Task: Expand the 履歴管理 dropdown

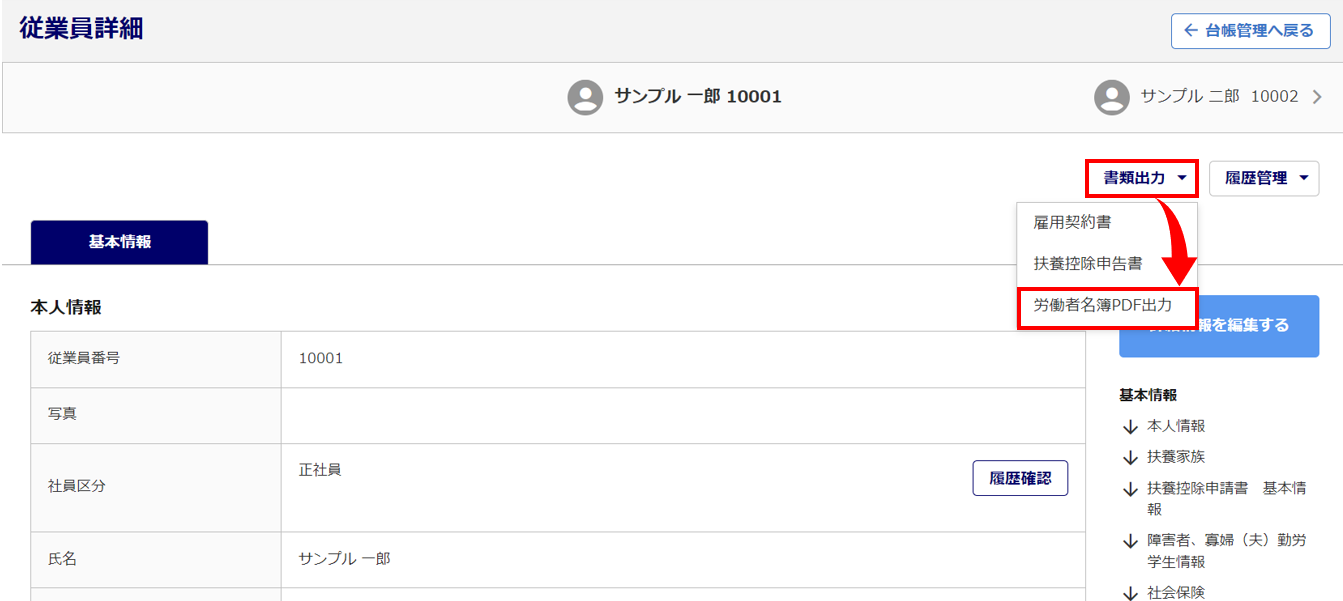Action: (1264, 178)
